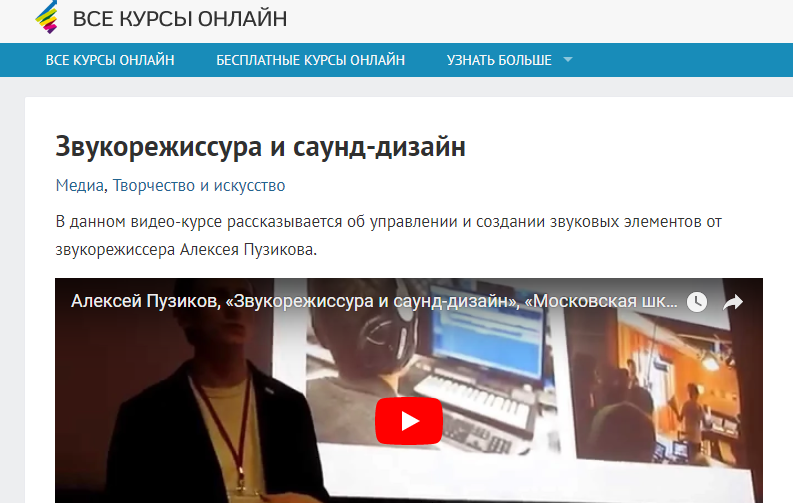
Task: Open Творчество и искусство category link
Action: [x=199, y=186]
